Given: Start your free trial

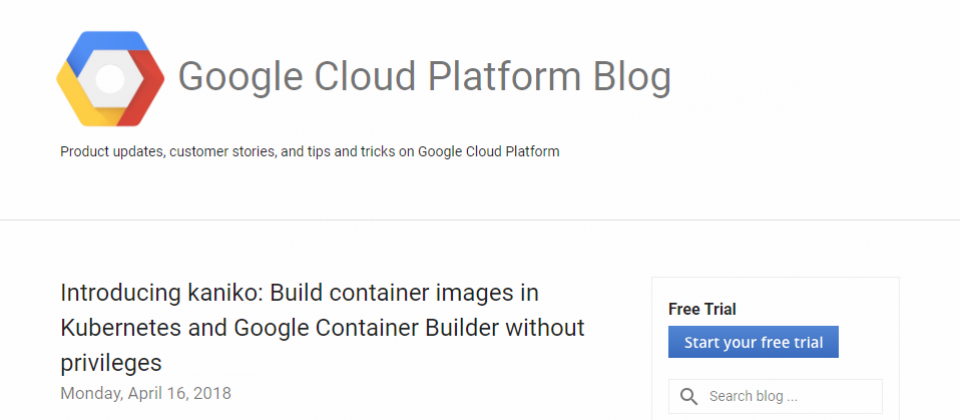Looking at the screenshot, I should click(753, 342).
